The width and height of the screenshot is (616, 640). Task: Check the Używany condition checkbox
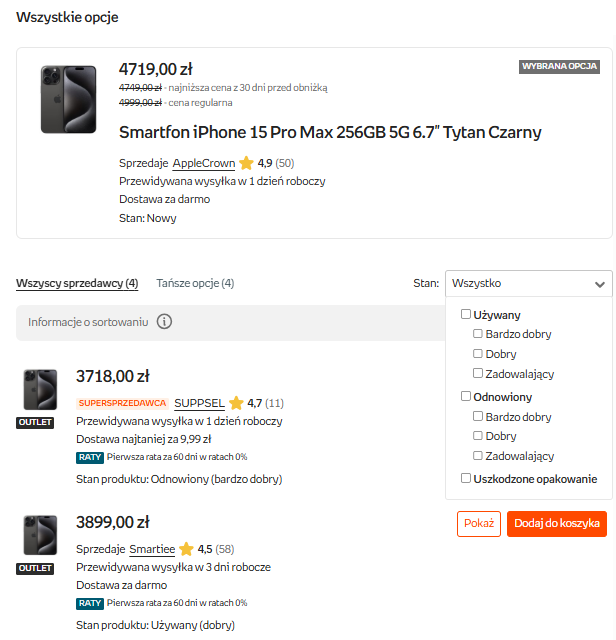point(466,314)
